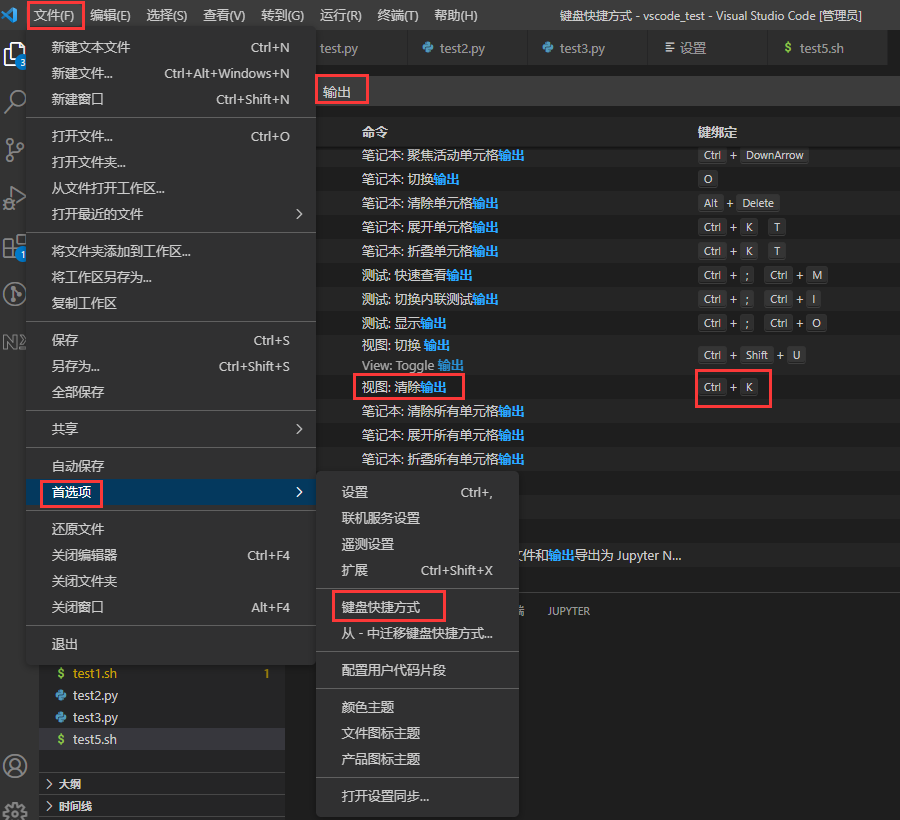Screen dimensions: 900x820
Task: Switch to the test5.sh tab
Action: click(x=827, y=48)
